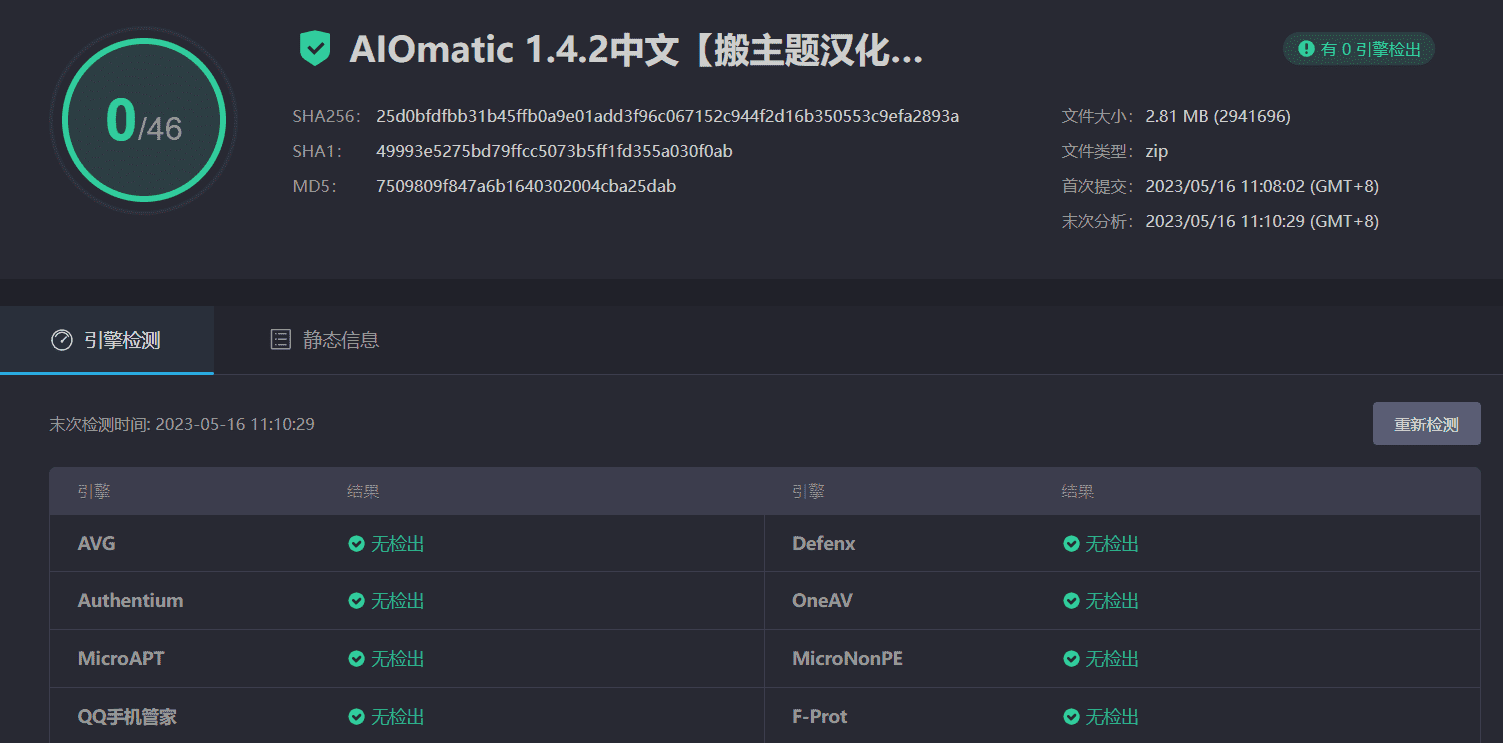Click 无检出 result text for MicroAPT
This screenshot has width=1503, height=743.
point(398,659)
